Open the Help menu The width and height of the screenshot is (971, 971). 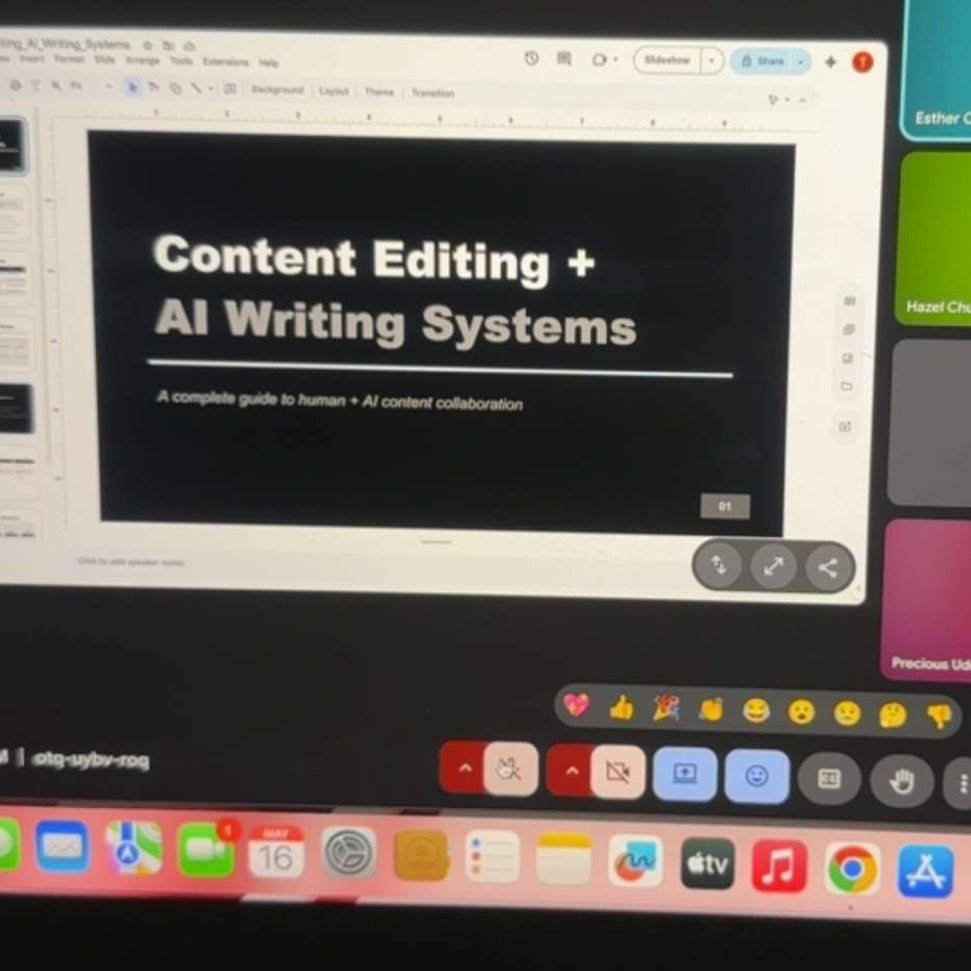point(268,63)
